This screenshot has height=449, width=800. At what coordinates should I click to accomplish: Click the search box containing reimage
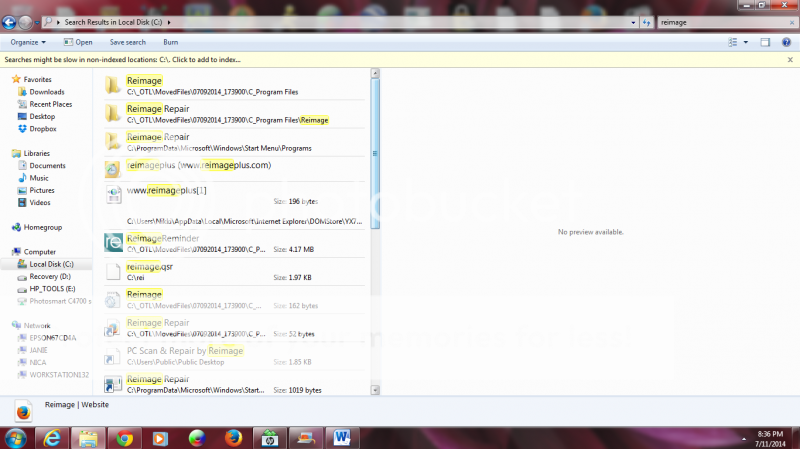point(722,22)
